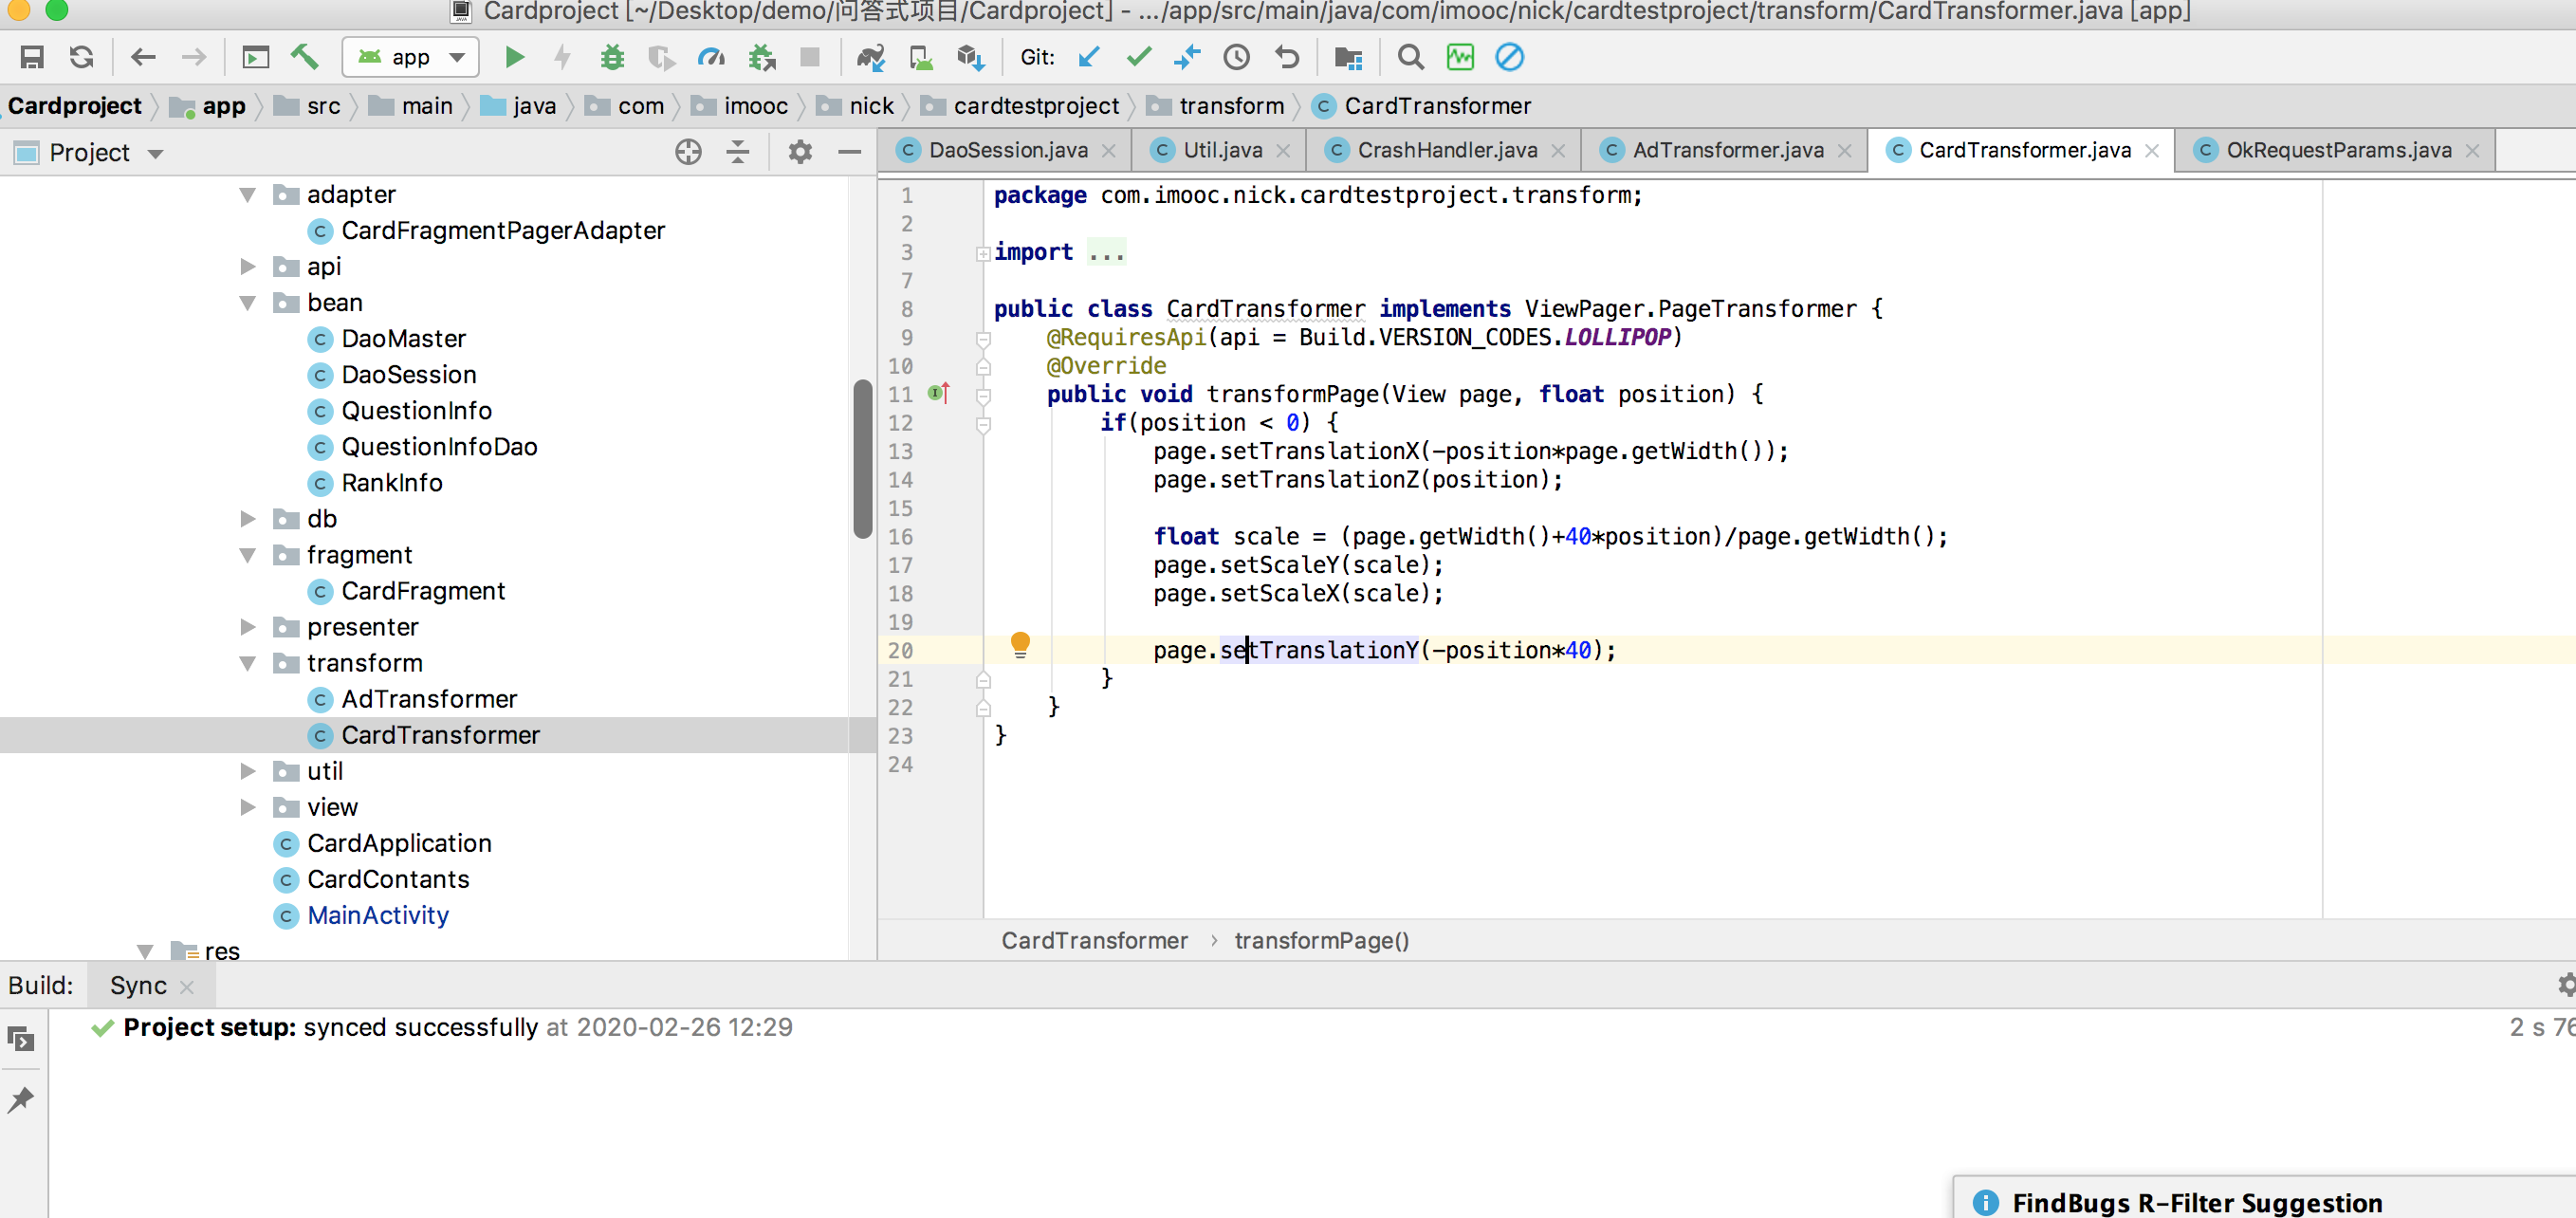2576x1218 pixels.
Task: Click Git revert undo arrow icon
Action: pos(1287,57)
